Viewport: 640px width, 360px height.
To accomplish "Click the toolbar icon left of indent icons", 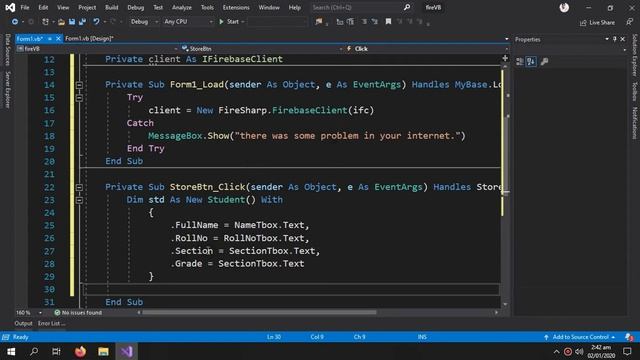I will pyautogui.click(x=319, y=22).
